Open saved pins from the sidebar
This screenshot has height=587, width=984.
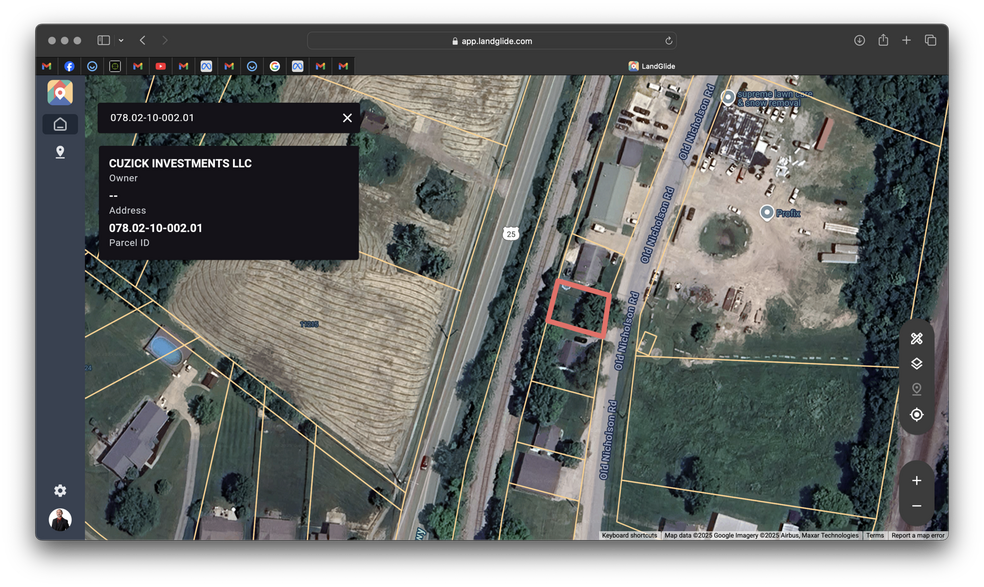click(60, 152)
